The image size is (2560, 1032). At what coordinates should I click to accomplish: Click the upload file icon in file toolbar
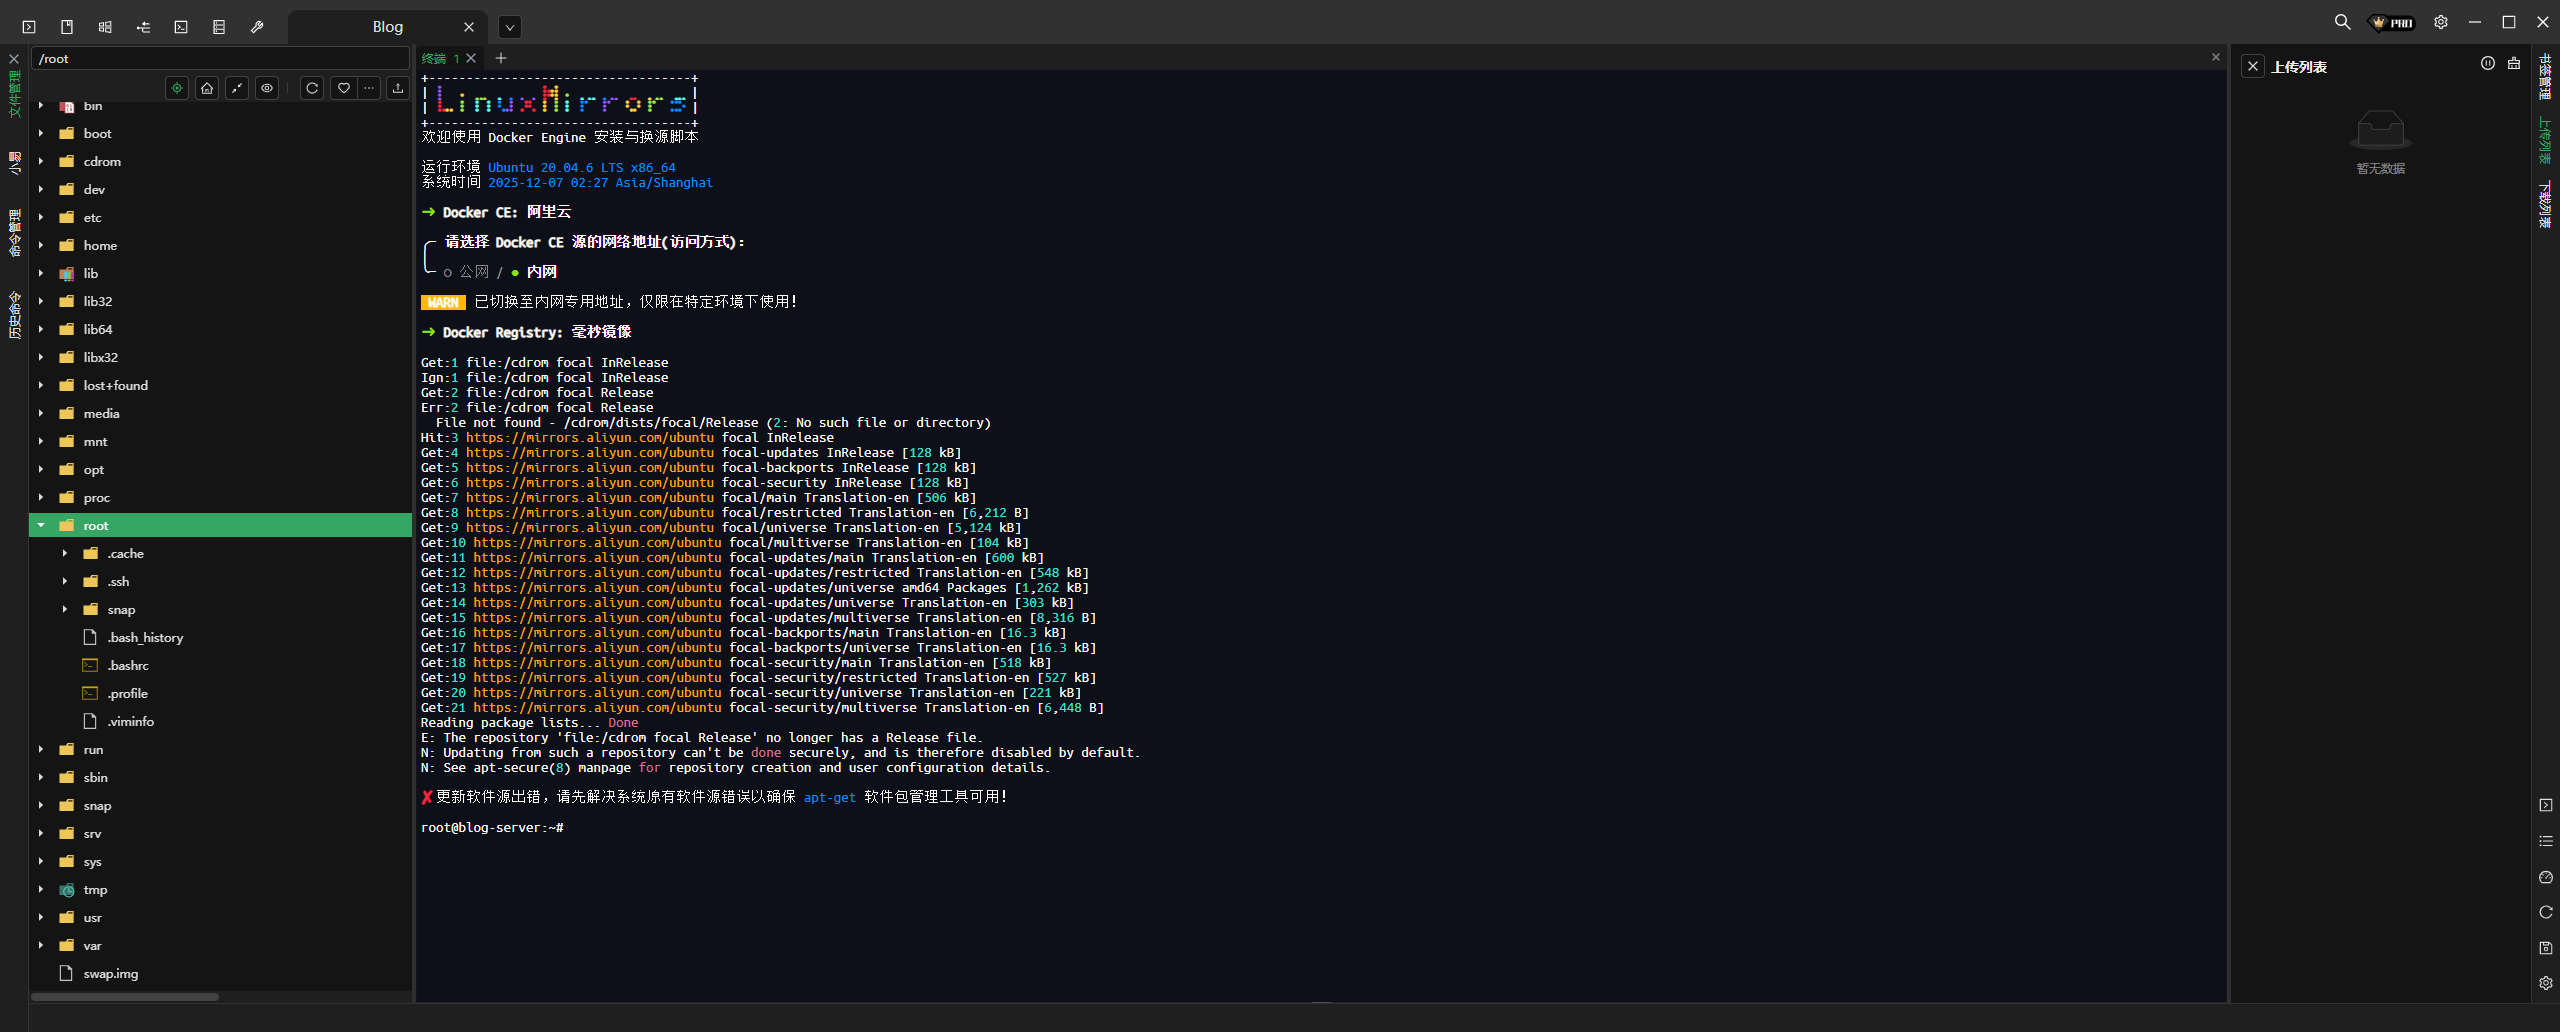pyautogui.click(x=398, y=88)
